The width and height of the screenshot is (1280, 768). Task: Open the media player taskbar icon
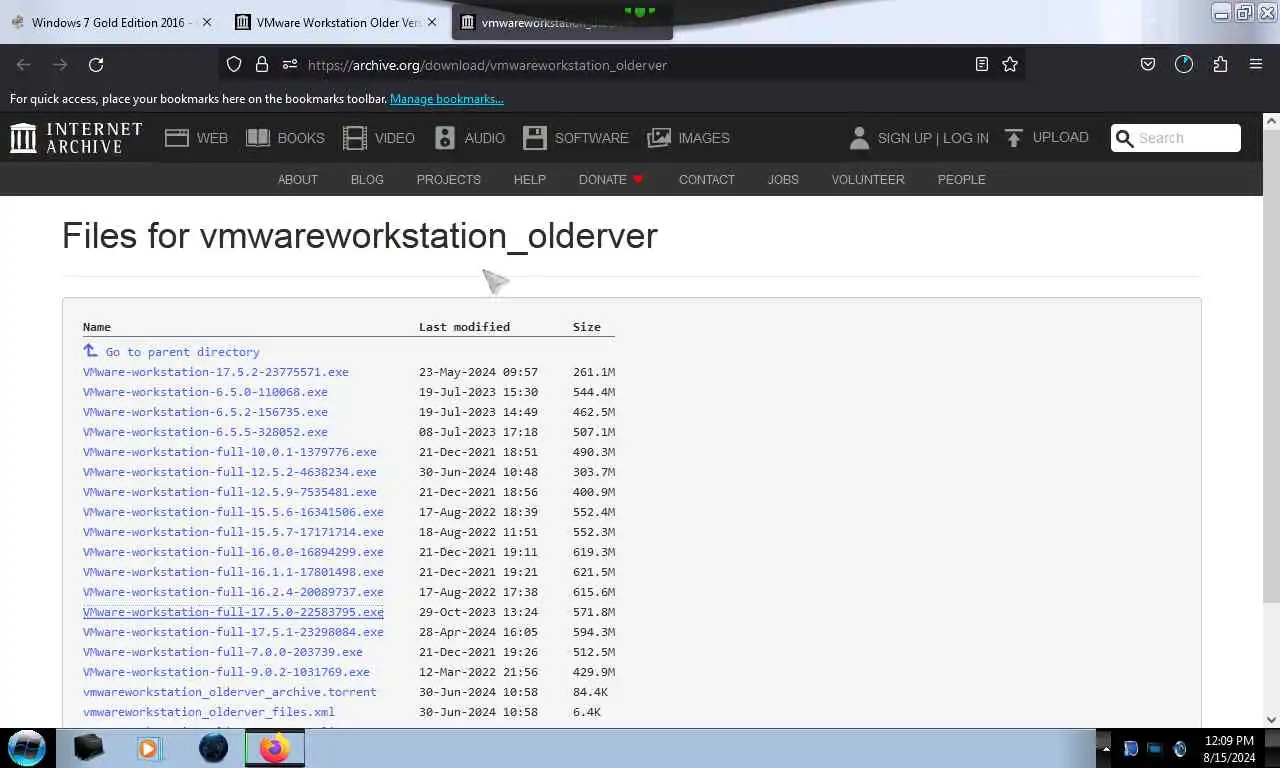click(x=148, y=748)
